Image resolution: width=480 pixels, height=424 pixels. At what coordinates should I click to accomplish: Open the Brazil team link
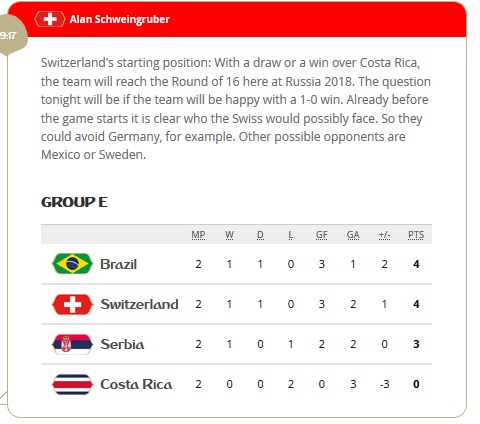[x=119, y=264]
